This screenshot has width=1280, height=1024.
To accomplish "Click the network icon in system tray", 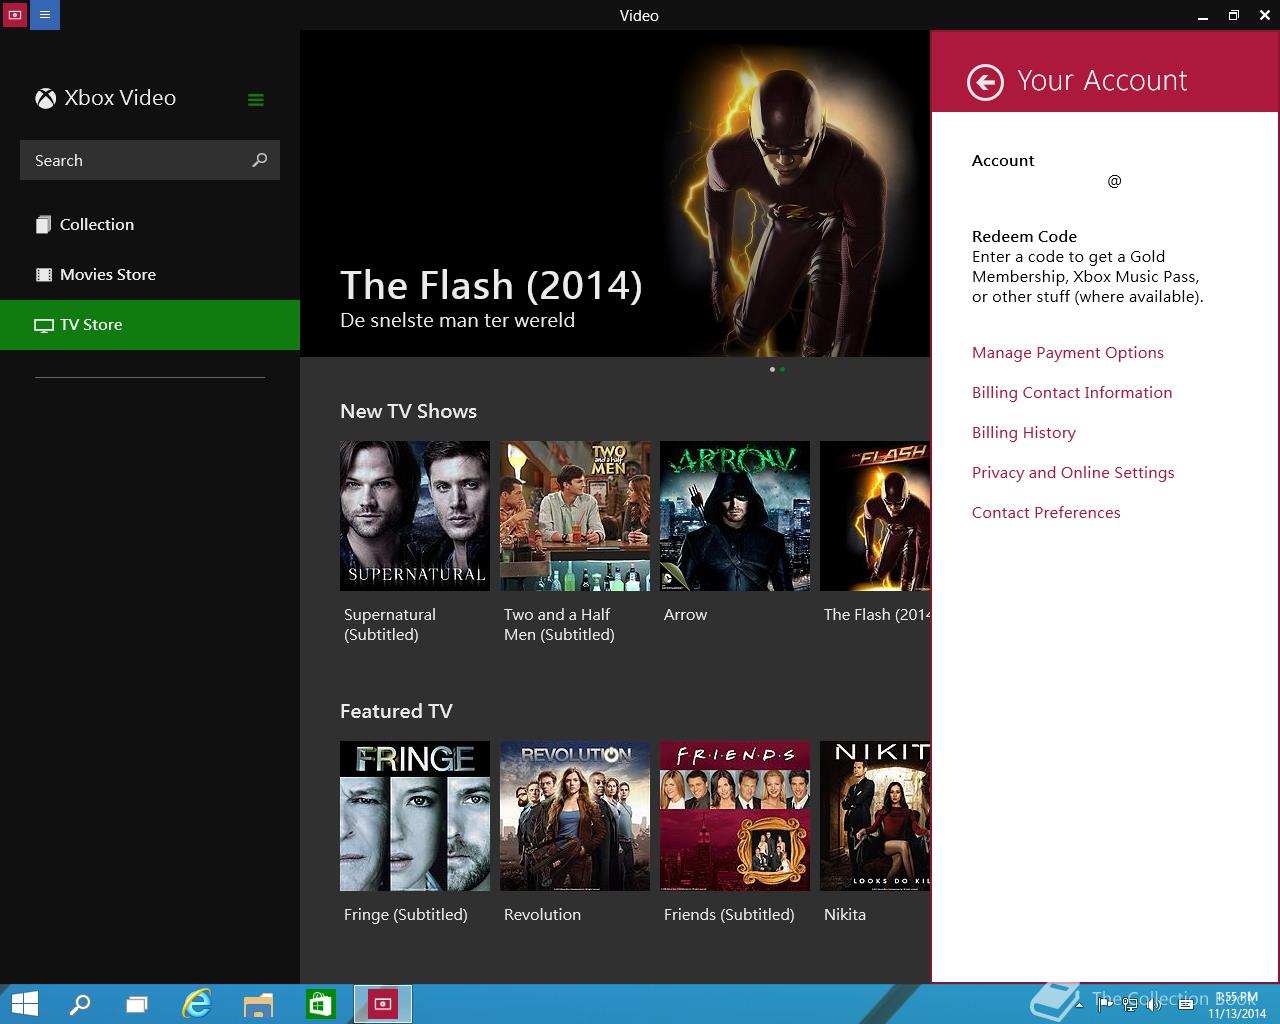I will tap(1130, 1004).
